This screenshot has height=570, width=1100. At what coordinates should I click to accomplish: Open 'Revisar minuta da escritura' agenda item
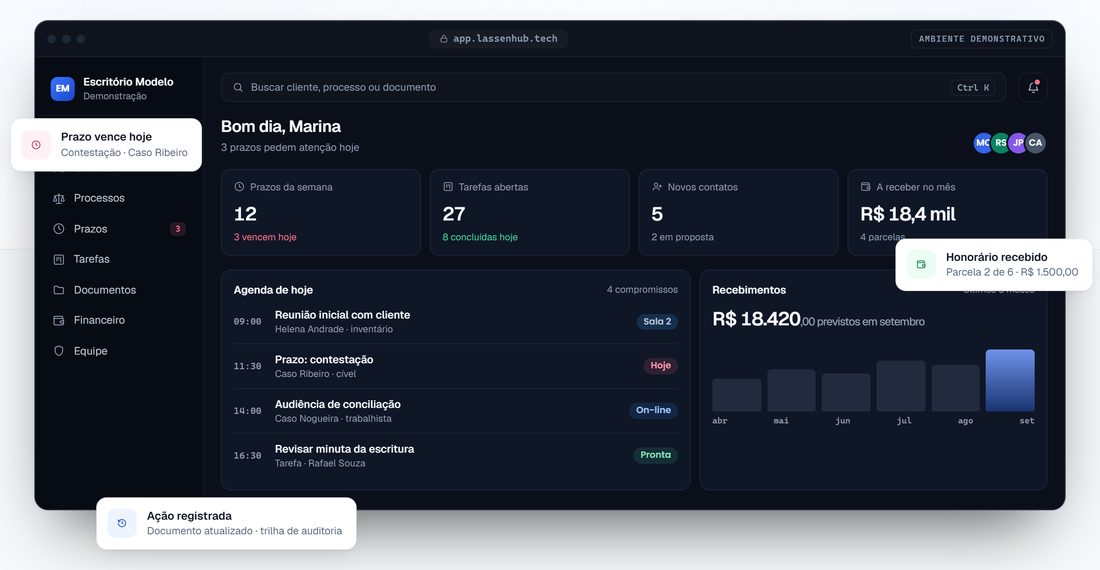(x=455, y=456)
